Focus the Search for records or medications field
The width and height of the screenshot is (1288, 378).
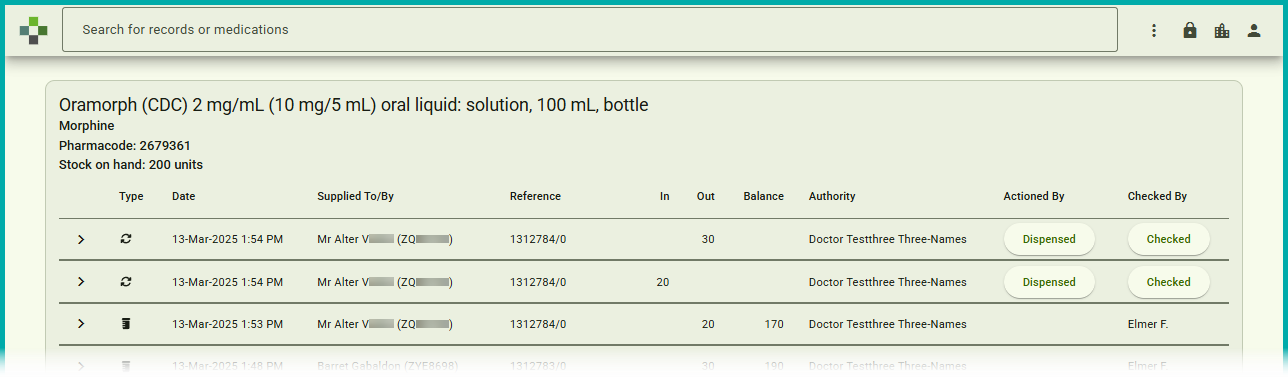(x=590, y=30)
